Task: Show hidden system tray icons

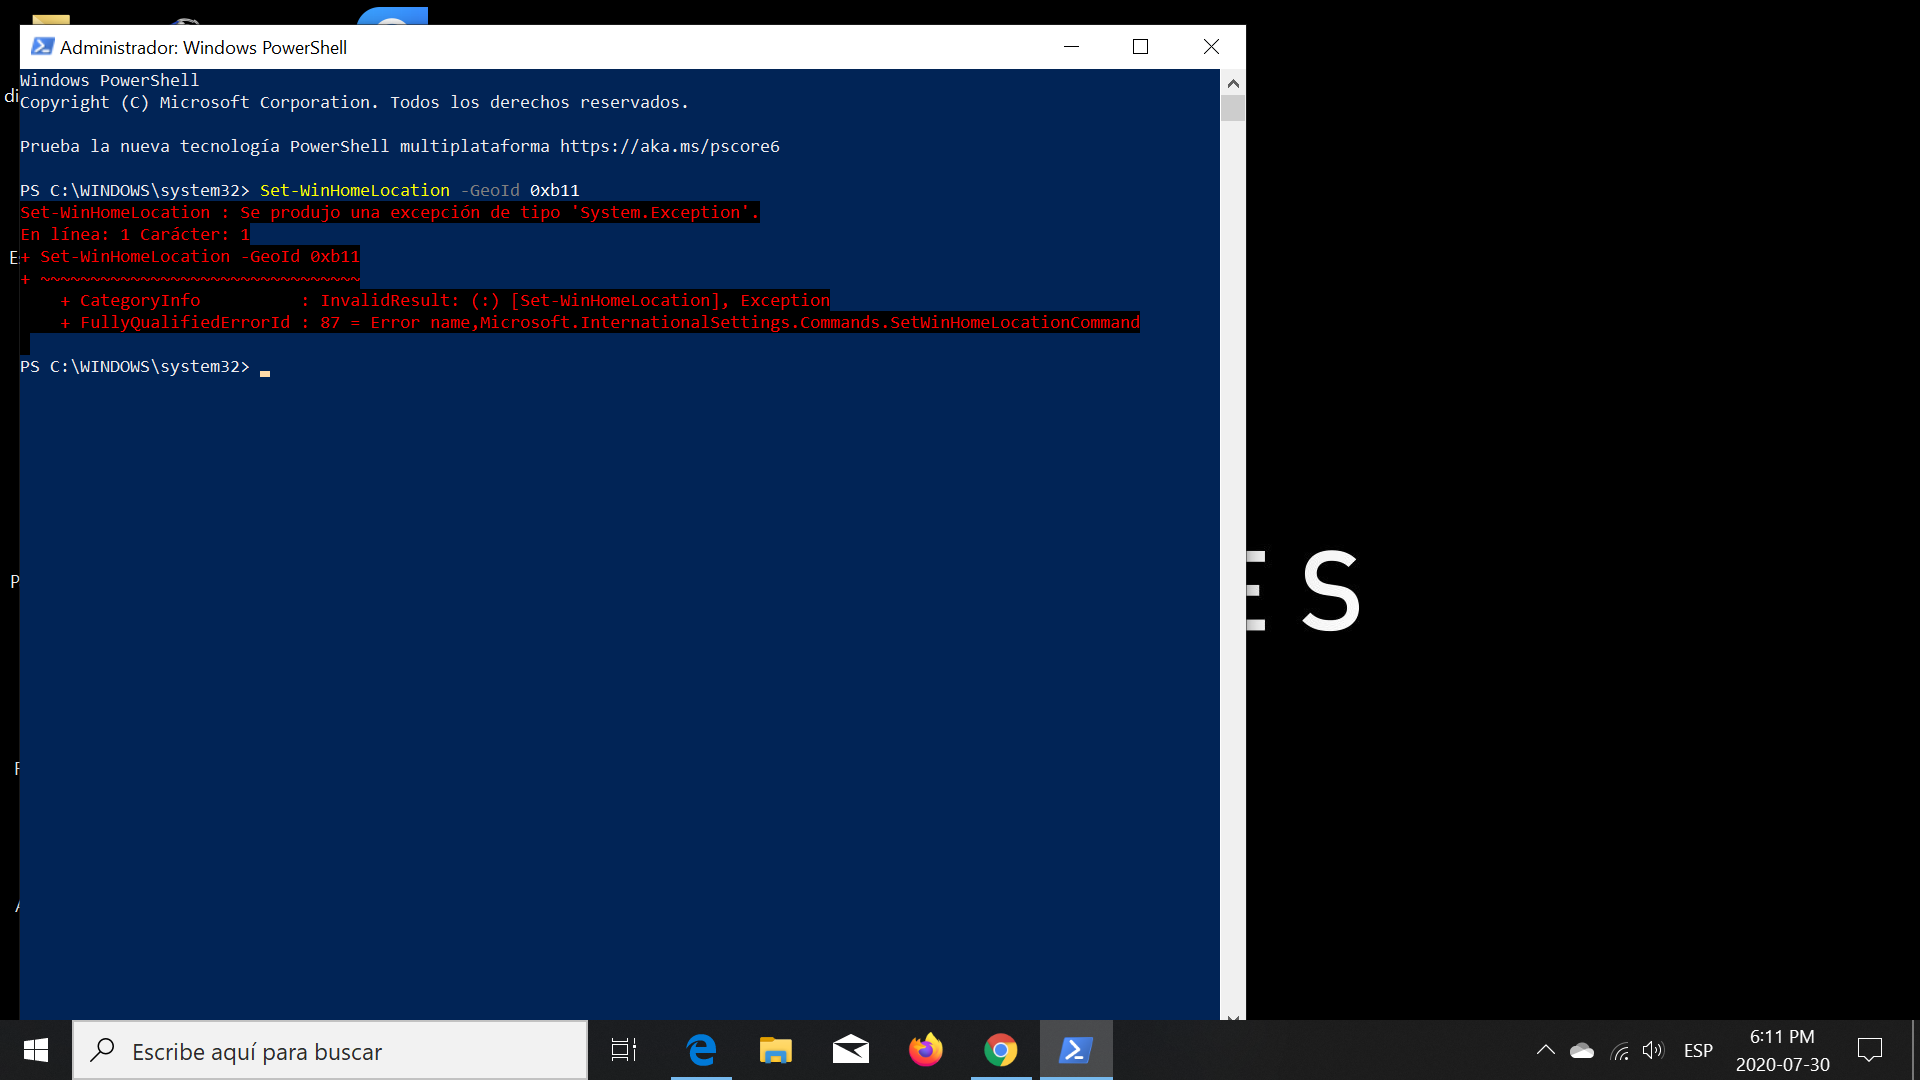Action: coord(1545,1050)
